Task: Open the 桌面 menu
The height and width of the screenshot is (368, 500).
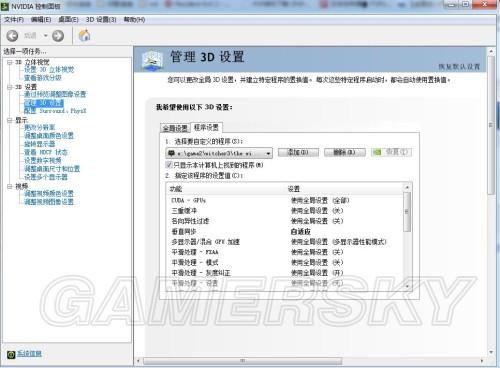Action: tap(68, 20)
